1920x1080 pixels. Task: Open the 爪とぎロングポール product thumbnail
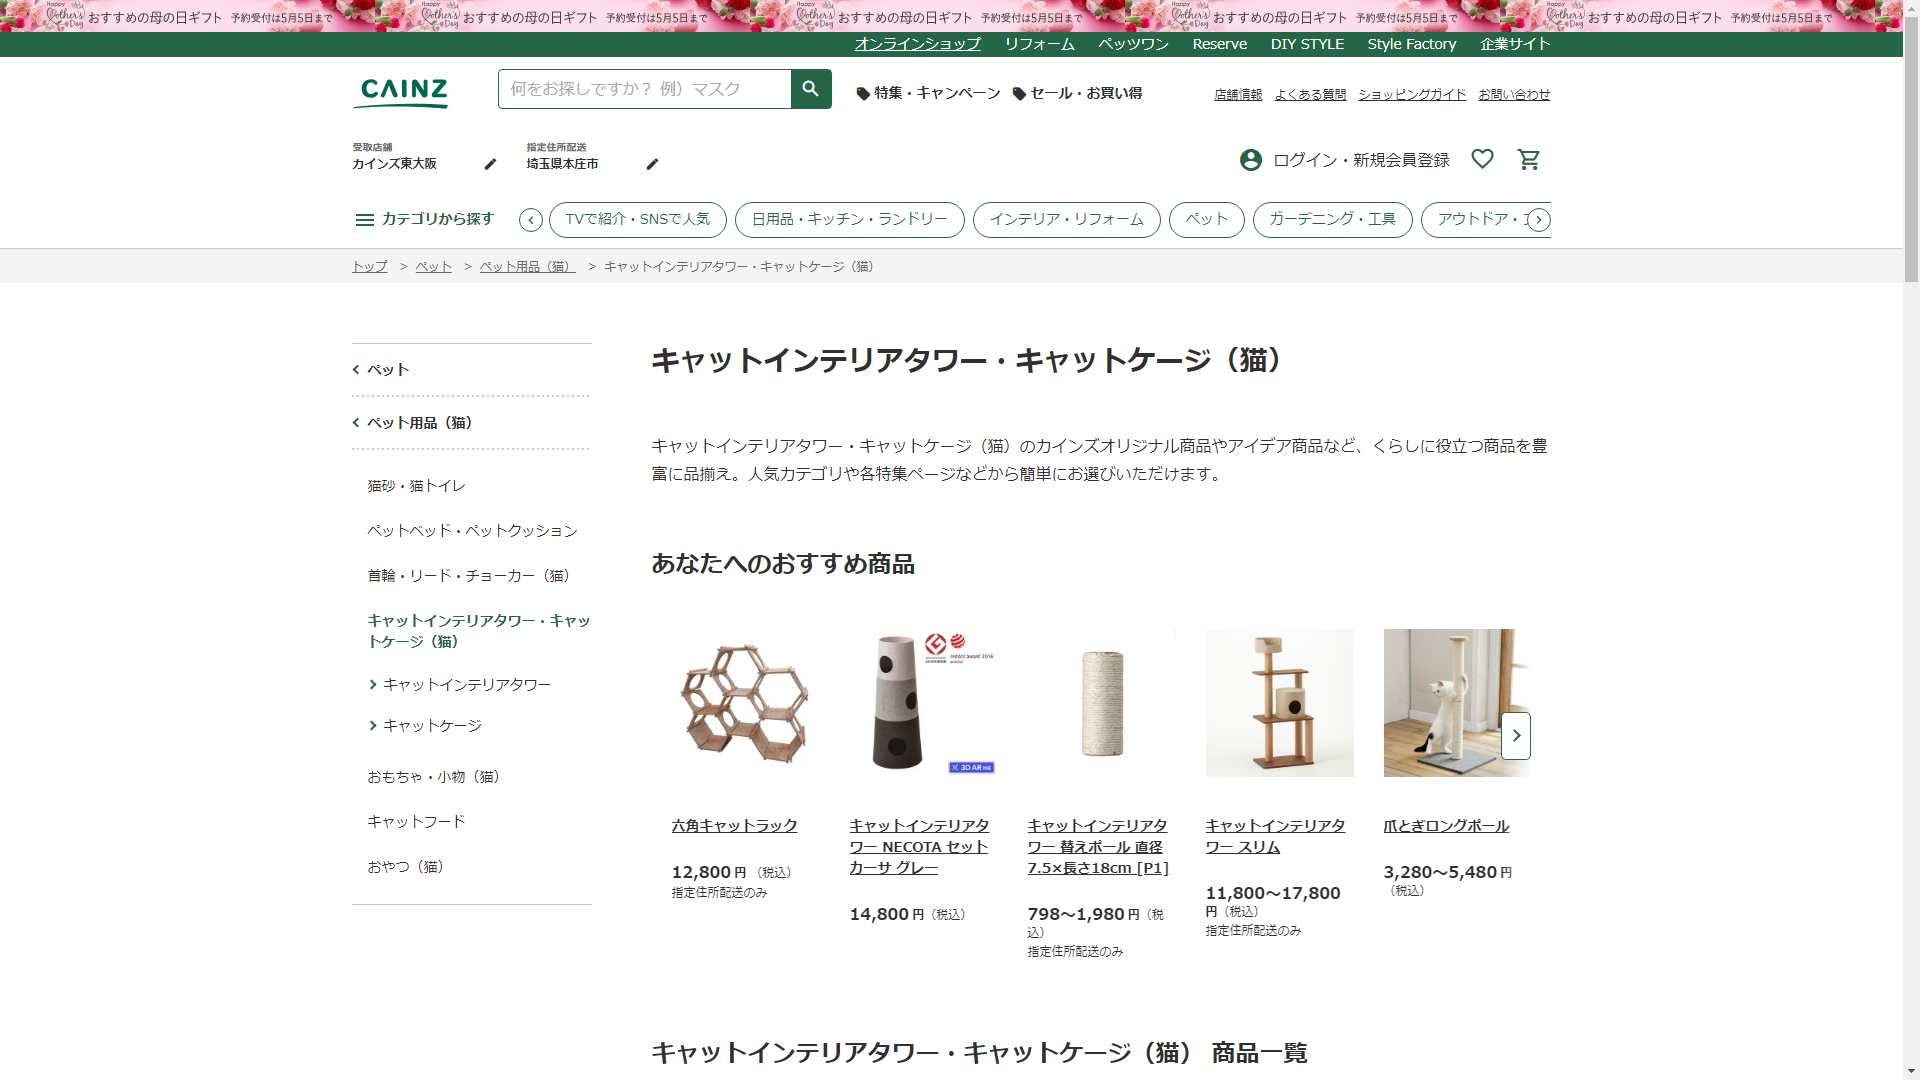pyautogui.click(x=1456, y=703)
